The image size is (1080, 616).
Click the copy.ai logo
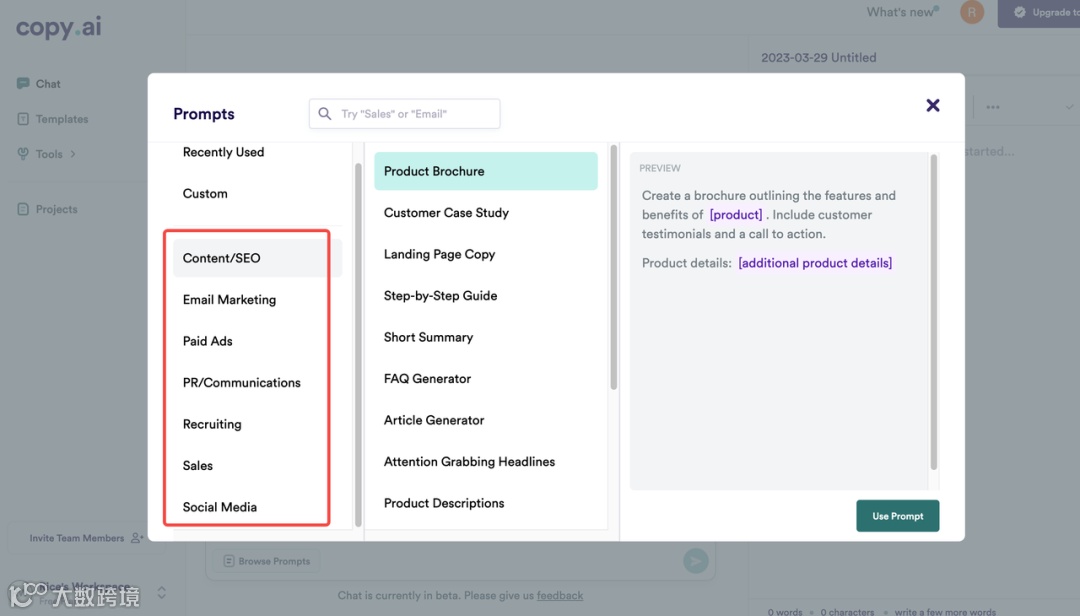point(59,27)
